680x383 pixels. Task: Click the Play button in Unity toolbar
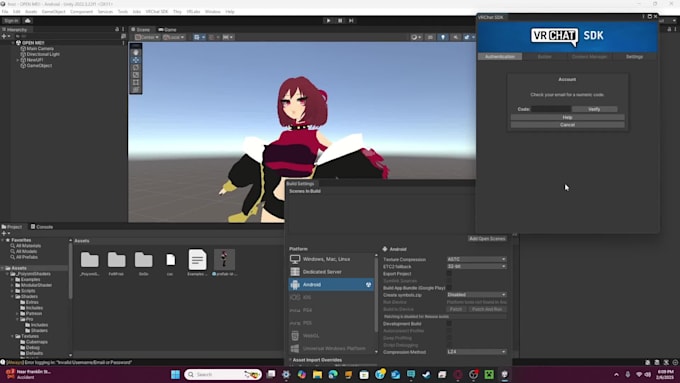(x=328, y=20)
